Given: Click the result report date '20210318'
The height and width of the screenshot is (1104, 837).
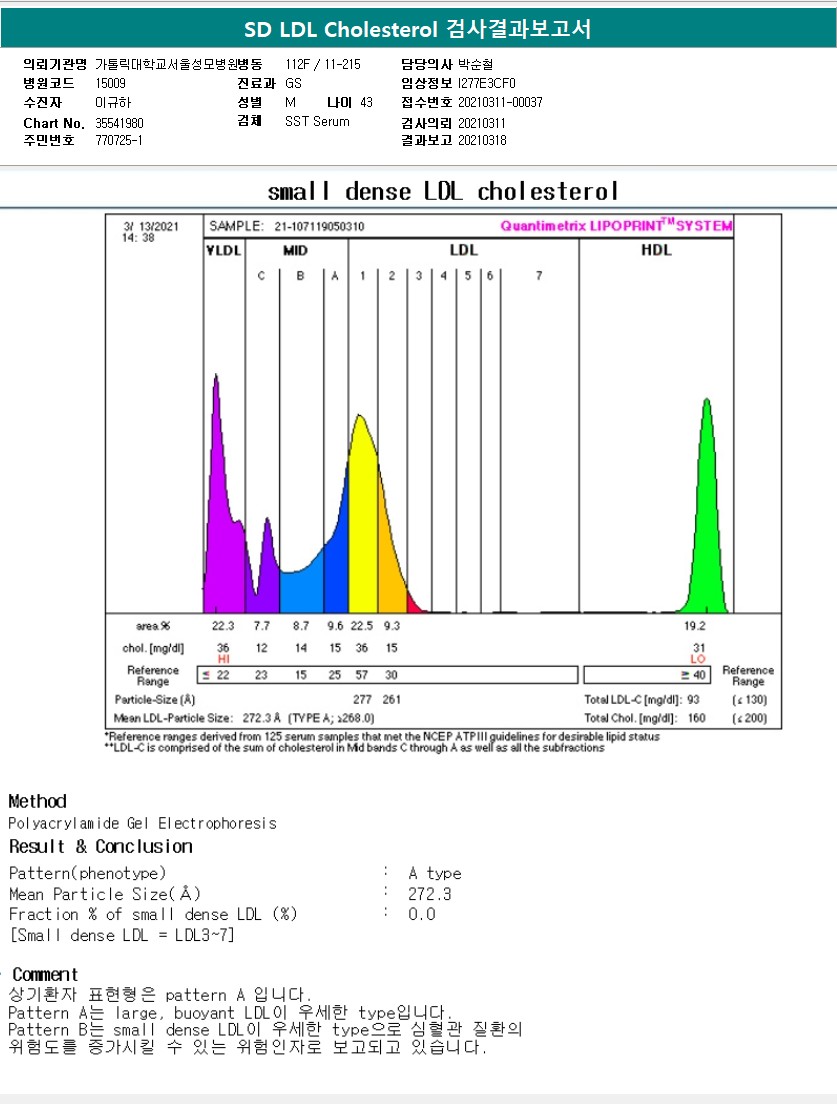Looking at the screenshot, I should (482, 140).
